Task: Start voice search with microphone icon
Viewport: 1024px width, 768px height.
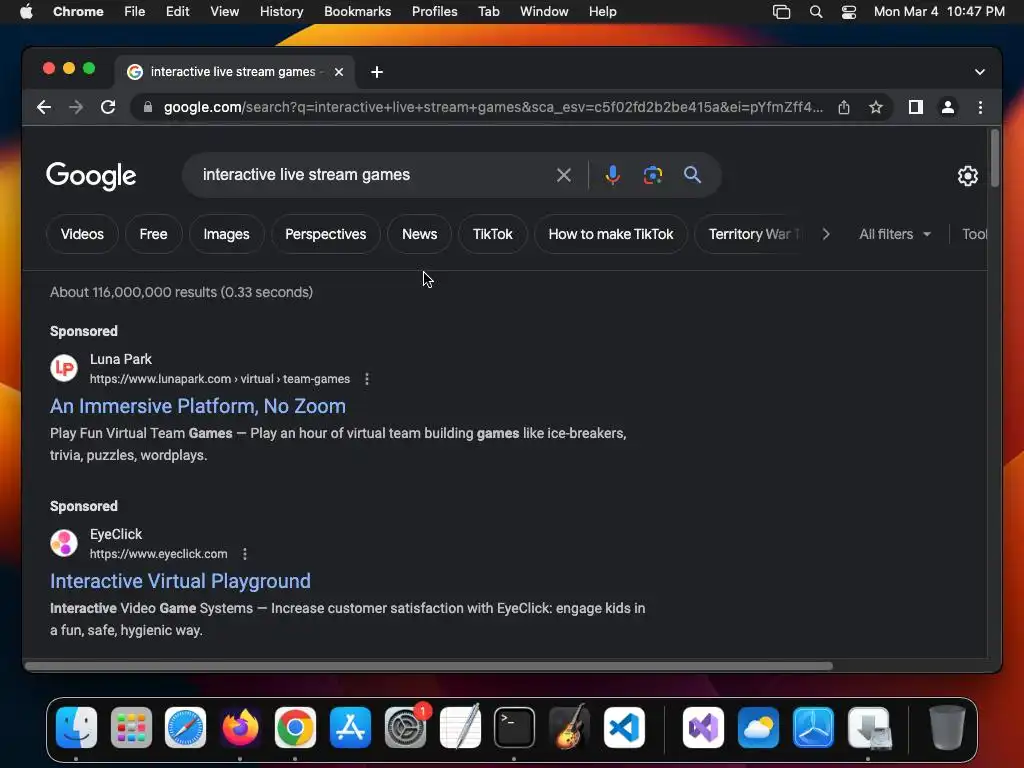Action: click(x=613, y=175)
